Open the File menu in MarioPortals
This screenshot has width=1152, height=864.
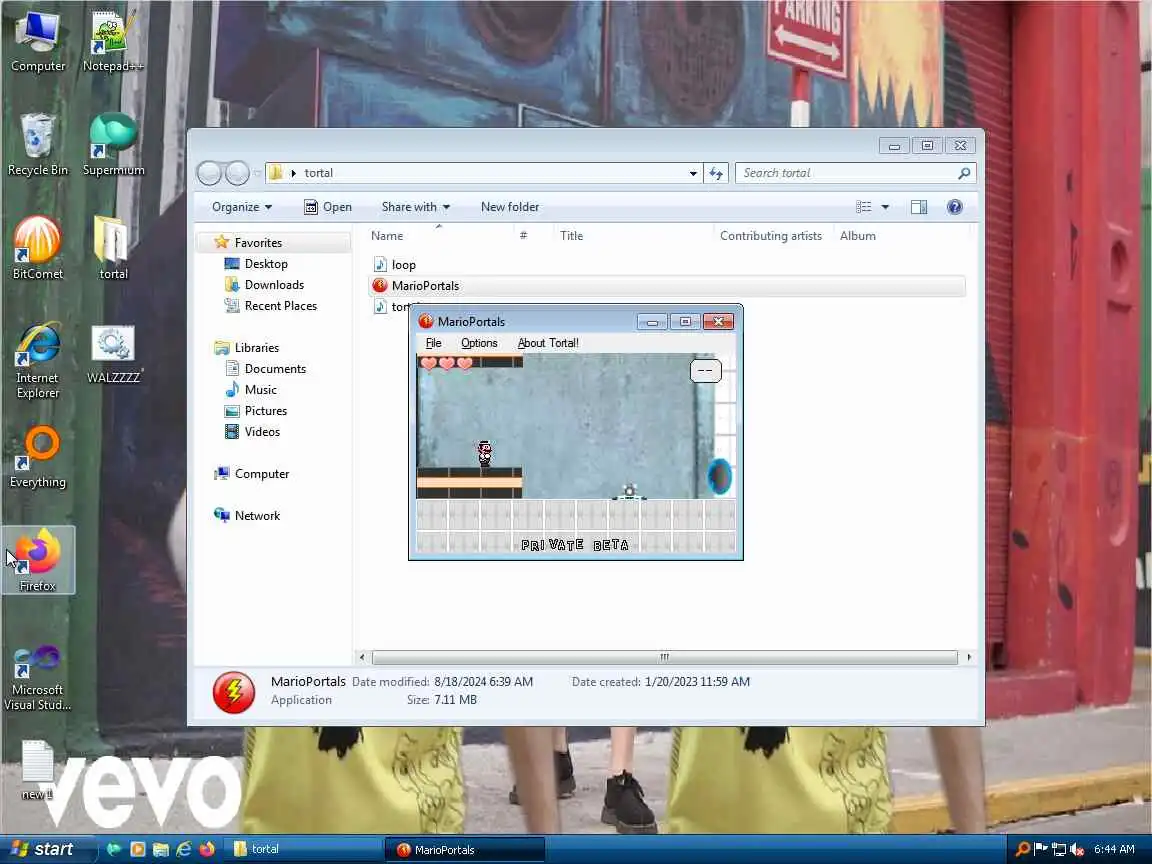tap(433, 343)
